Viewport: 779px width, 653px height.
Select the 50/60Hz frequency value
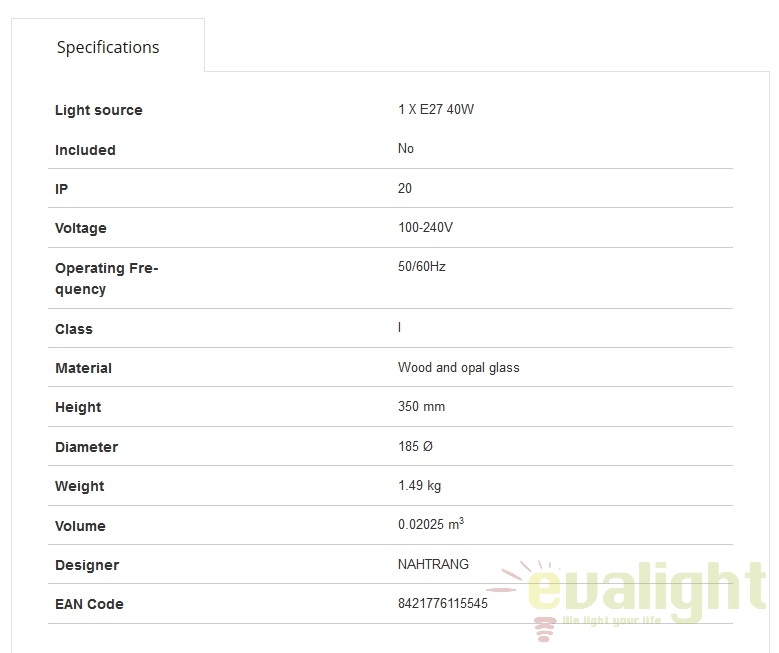421,266
